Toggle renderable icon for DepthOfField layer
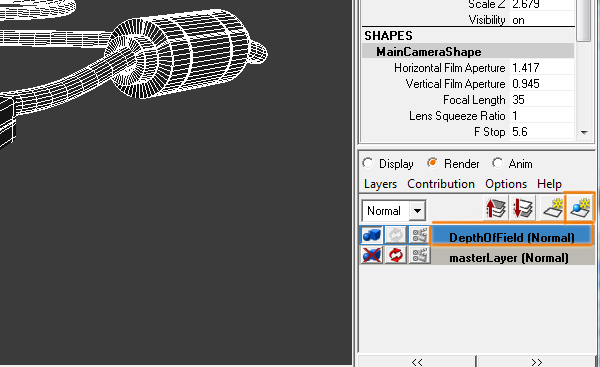Image resolution: width=600 pixels, height=367 pixels. 372,235
